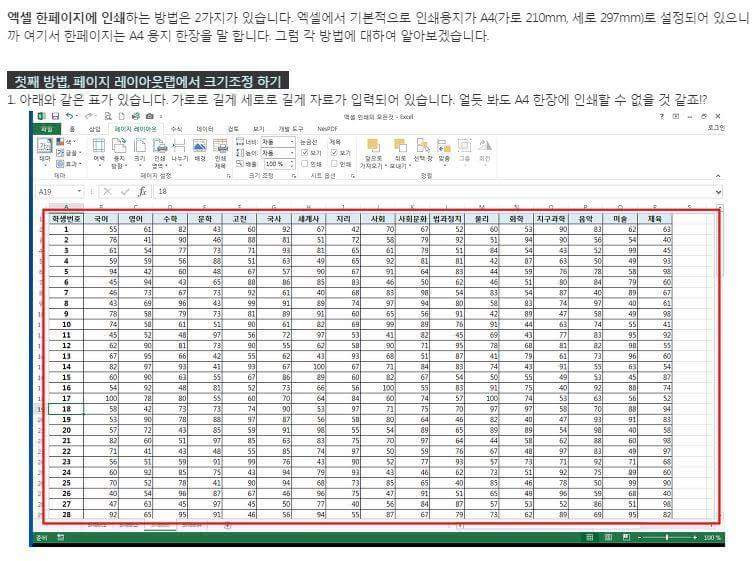Switch to the Home (홈) tab

[72, 129]
